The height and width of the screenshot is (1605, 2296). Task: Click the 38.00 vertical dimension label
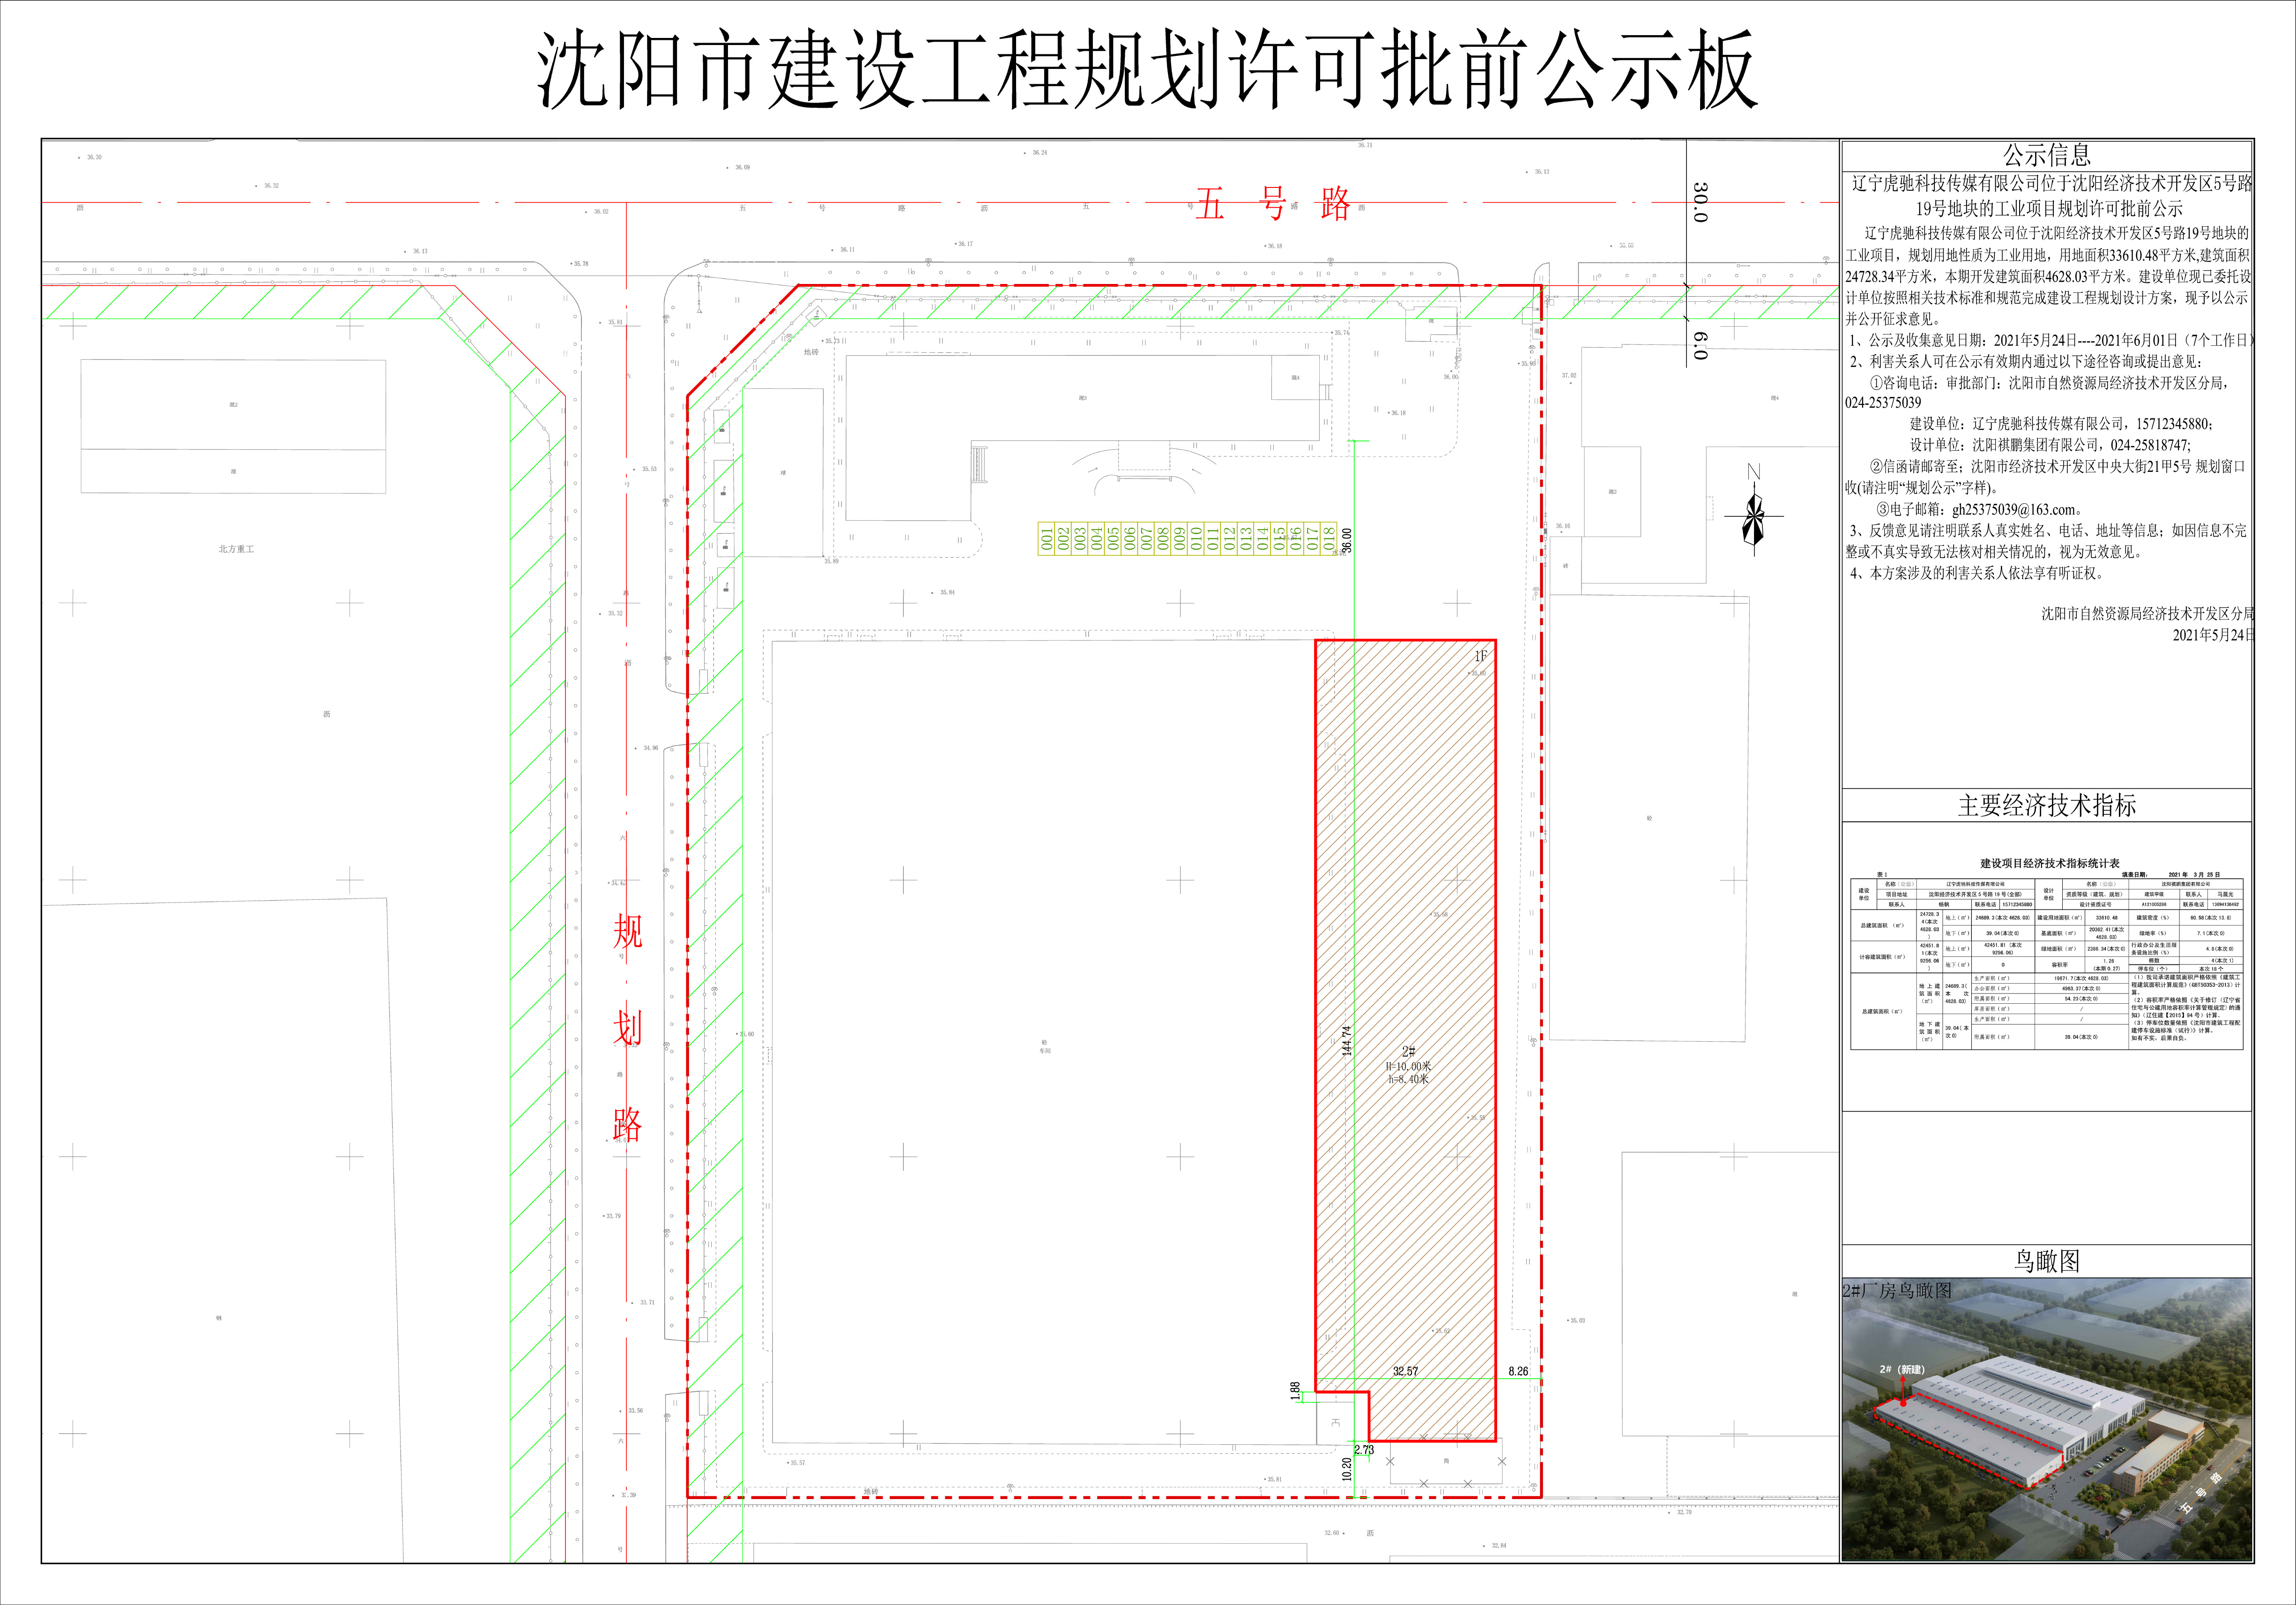[x=1346, y=541]
